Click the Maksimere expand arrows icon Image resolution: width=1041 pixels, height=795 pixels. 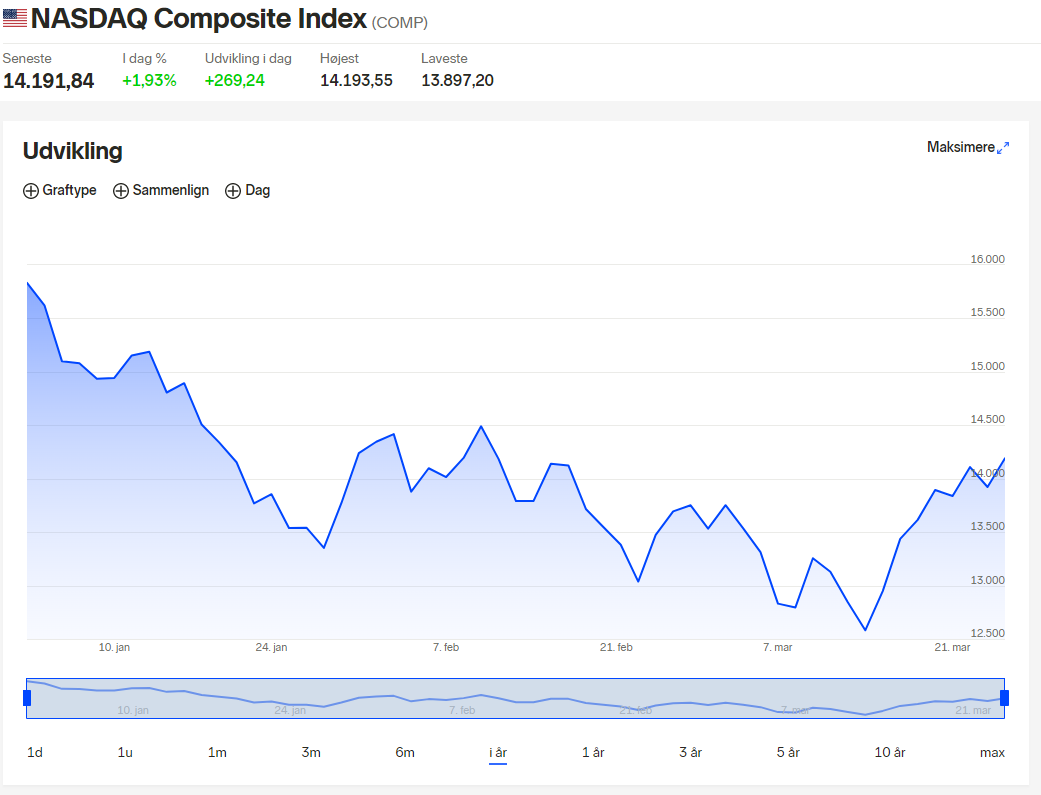point(1003,147)
